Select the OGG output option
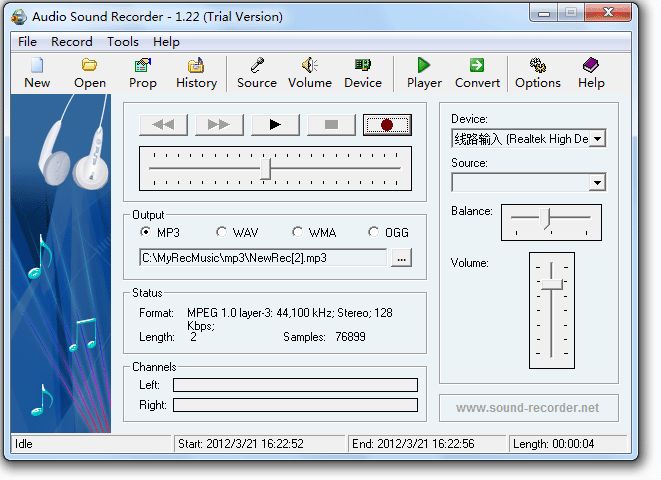Screen dimensions: 661x480 pos(374,232)
